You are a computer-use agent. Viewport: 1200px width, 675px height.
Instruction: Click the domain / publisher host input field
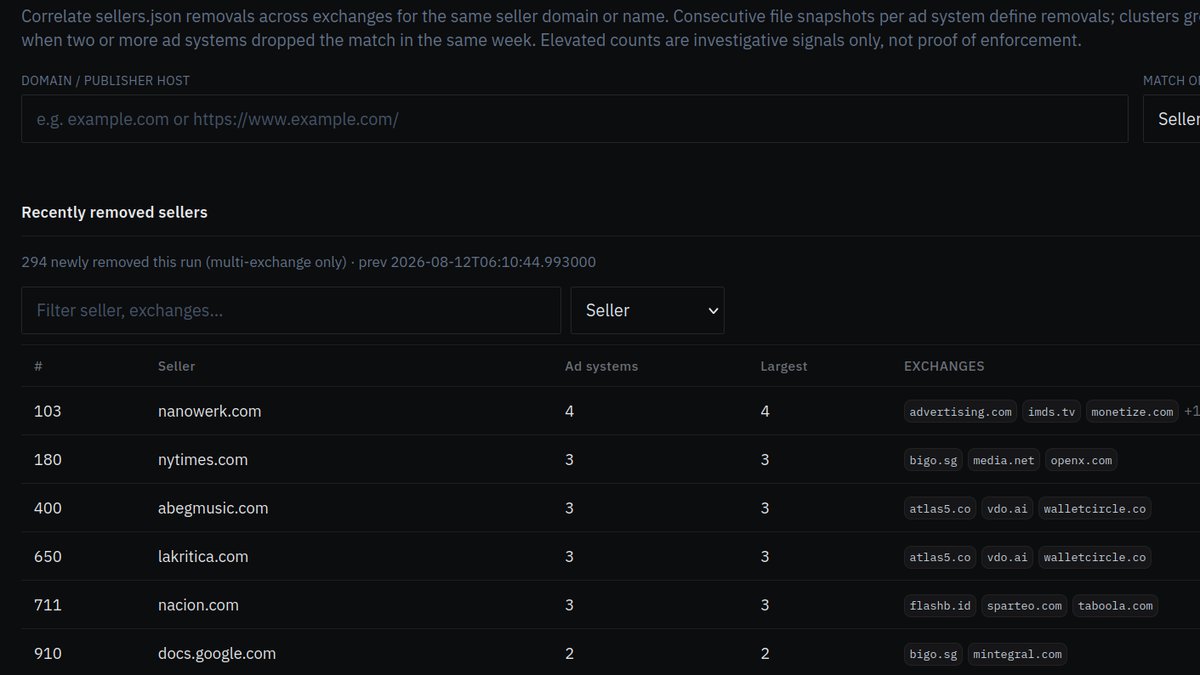[x=575, y=119]
